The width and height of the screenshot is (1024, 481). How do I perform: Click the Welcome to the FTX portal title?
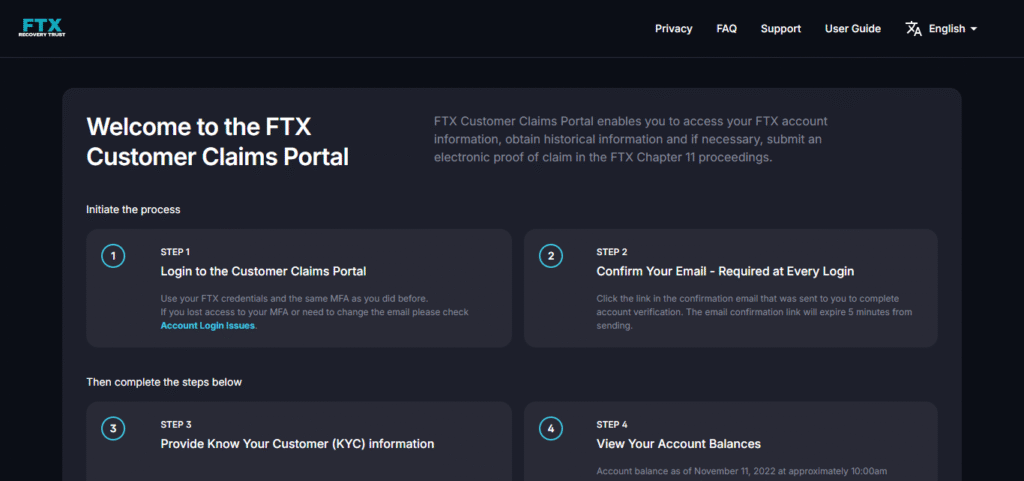217,142
